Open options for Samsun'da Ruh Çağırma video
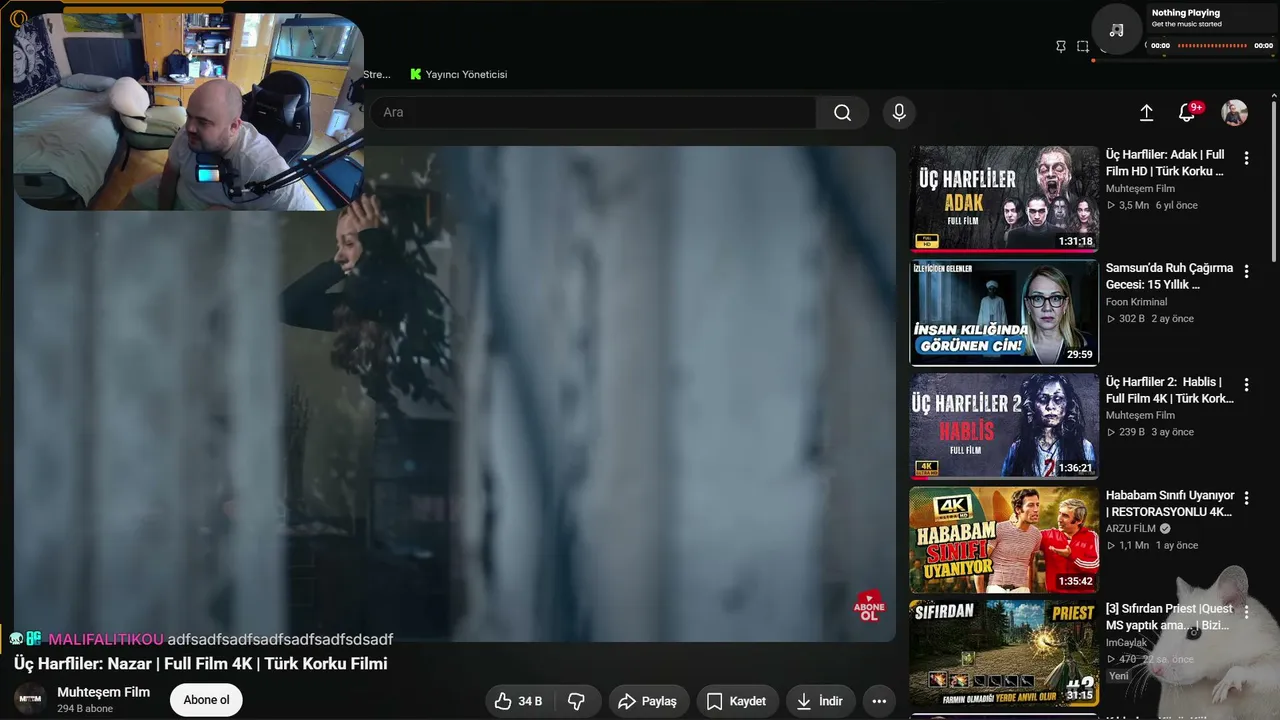This screenshot has width=1280, height=720. pyautogui.click(x=1246, y=271)
